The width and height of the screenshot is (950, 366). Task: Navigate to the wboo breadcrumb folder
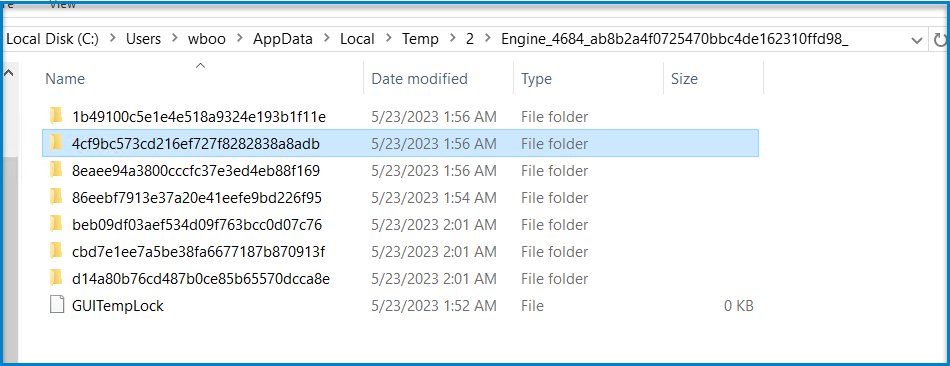(207, 39)
